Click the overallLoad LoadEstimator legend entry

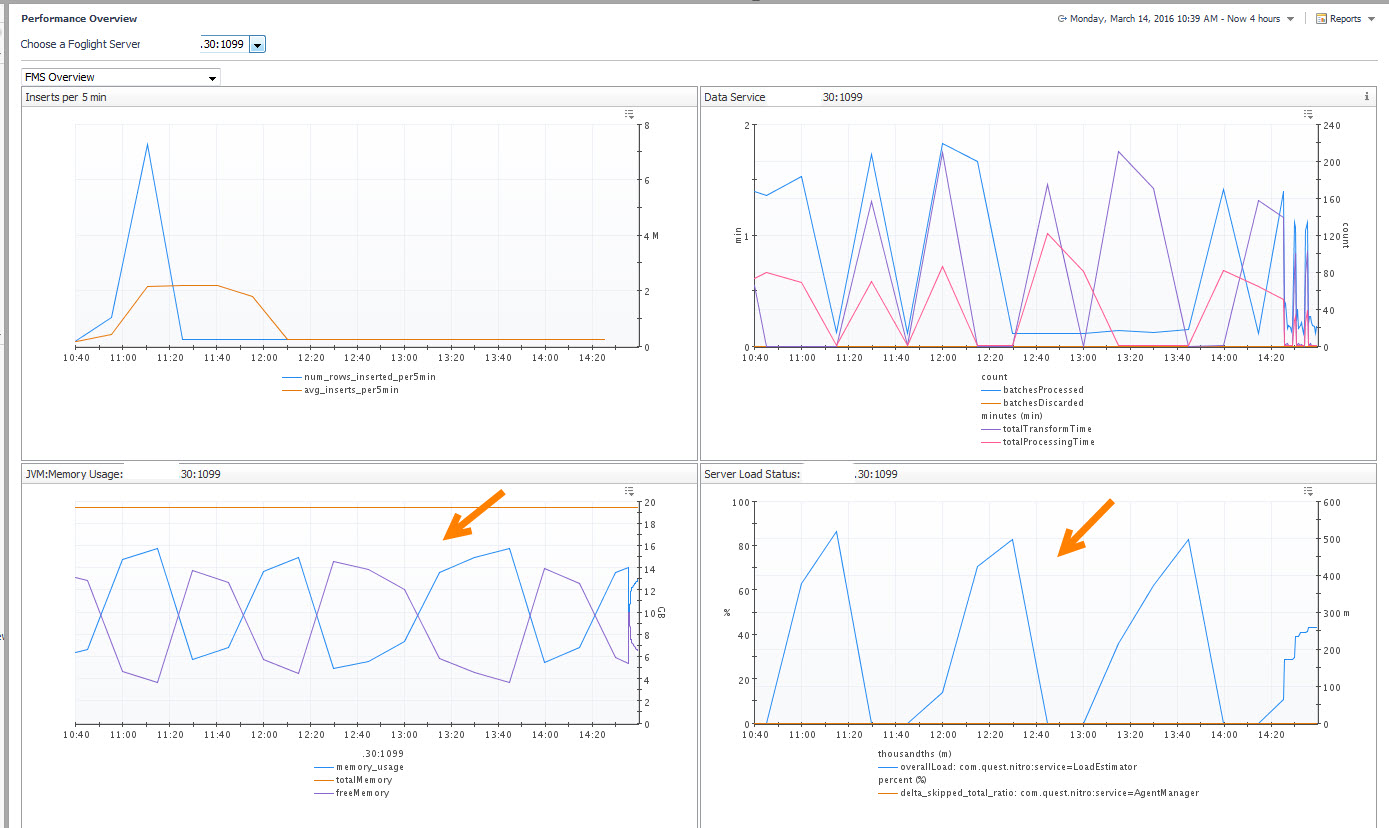[1007, 767]
